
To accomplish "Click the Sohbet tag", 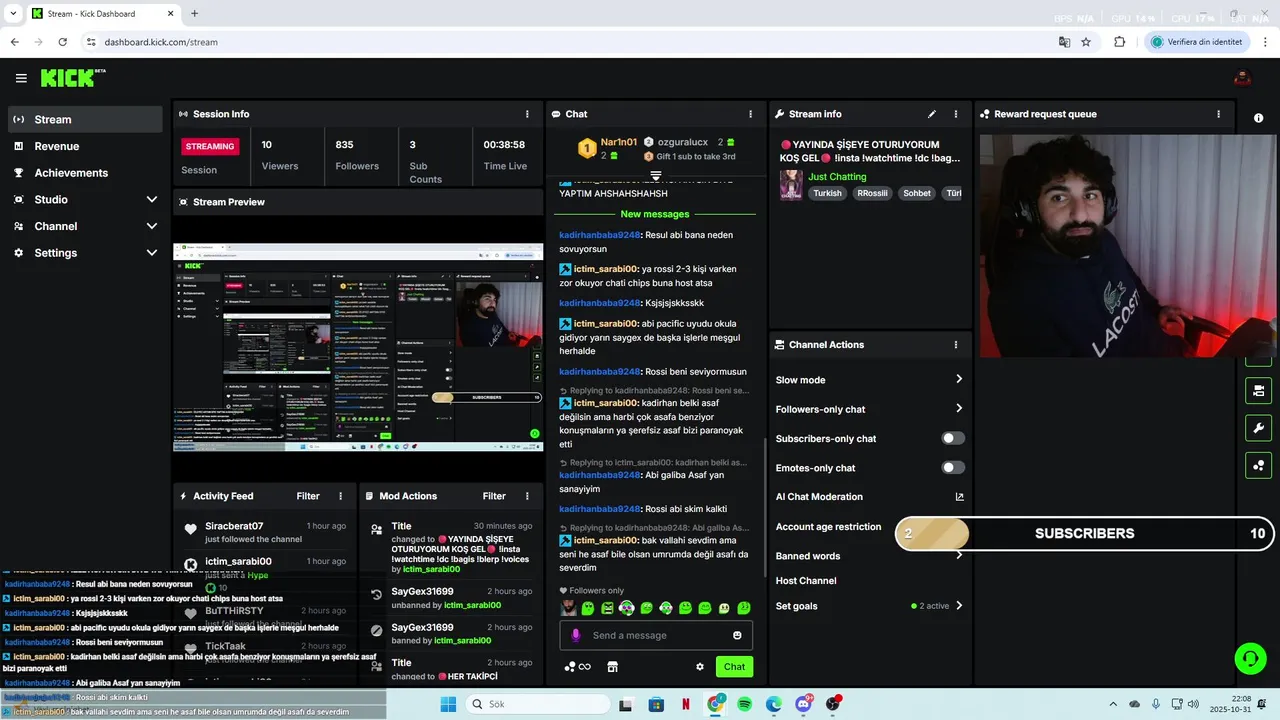I will click(917, 193).
